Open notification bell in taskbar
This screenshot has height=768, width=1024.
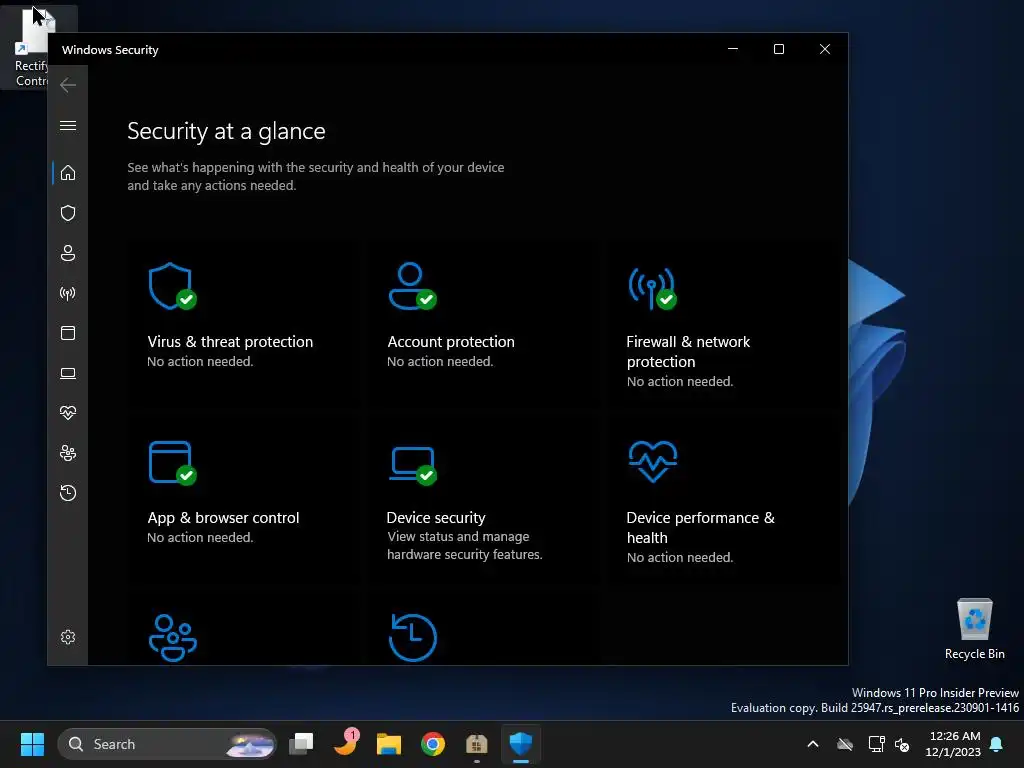996,744
